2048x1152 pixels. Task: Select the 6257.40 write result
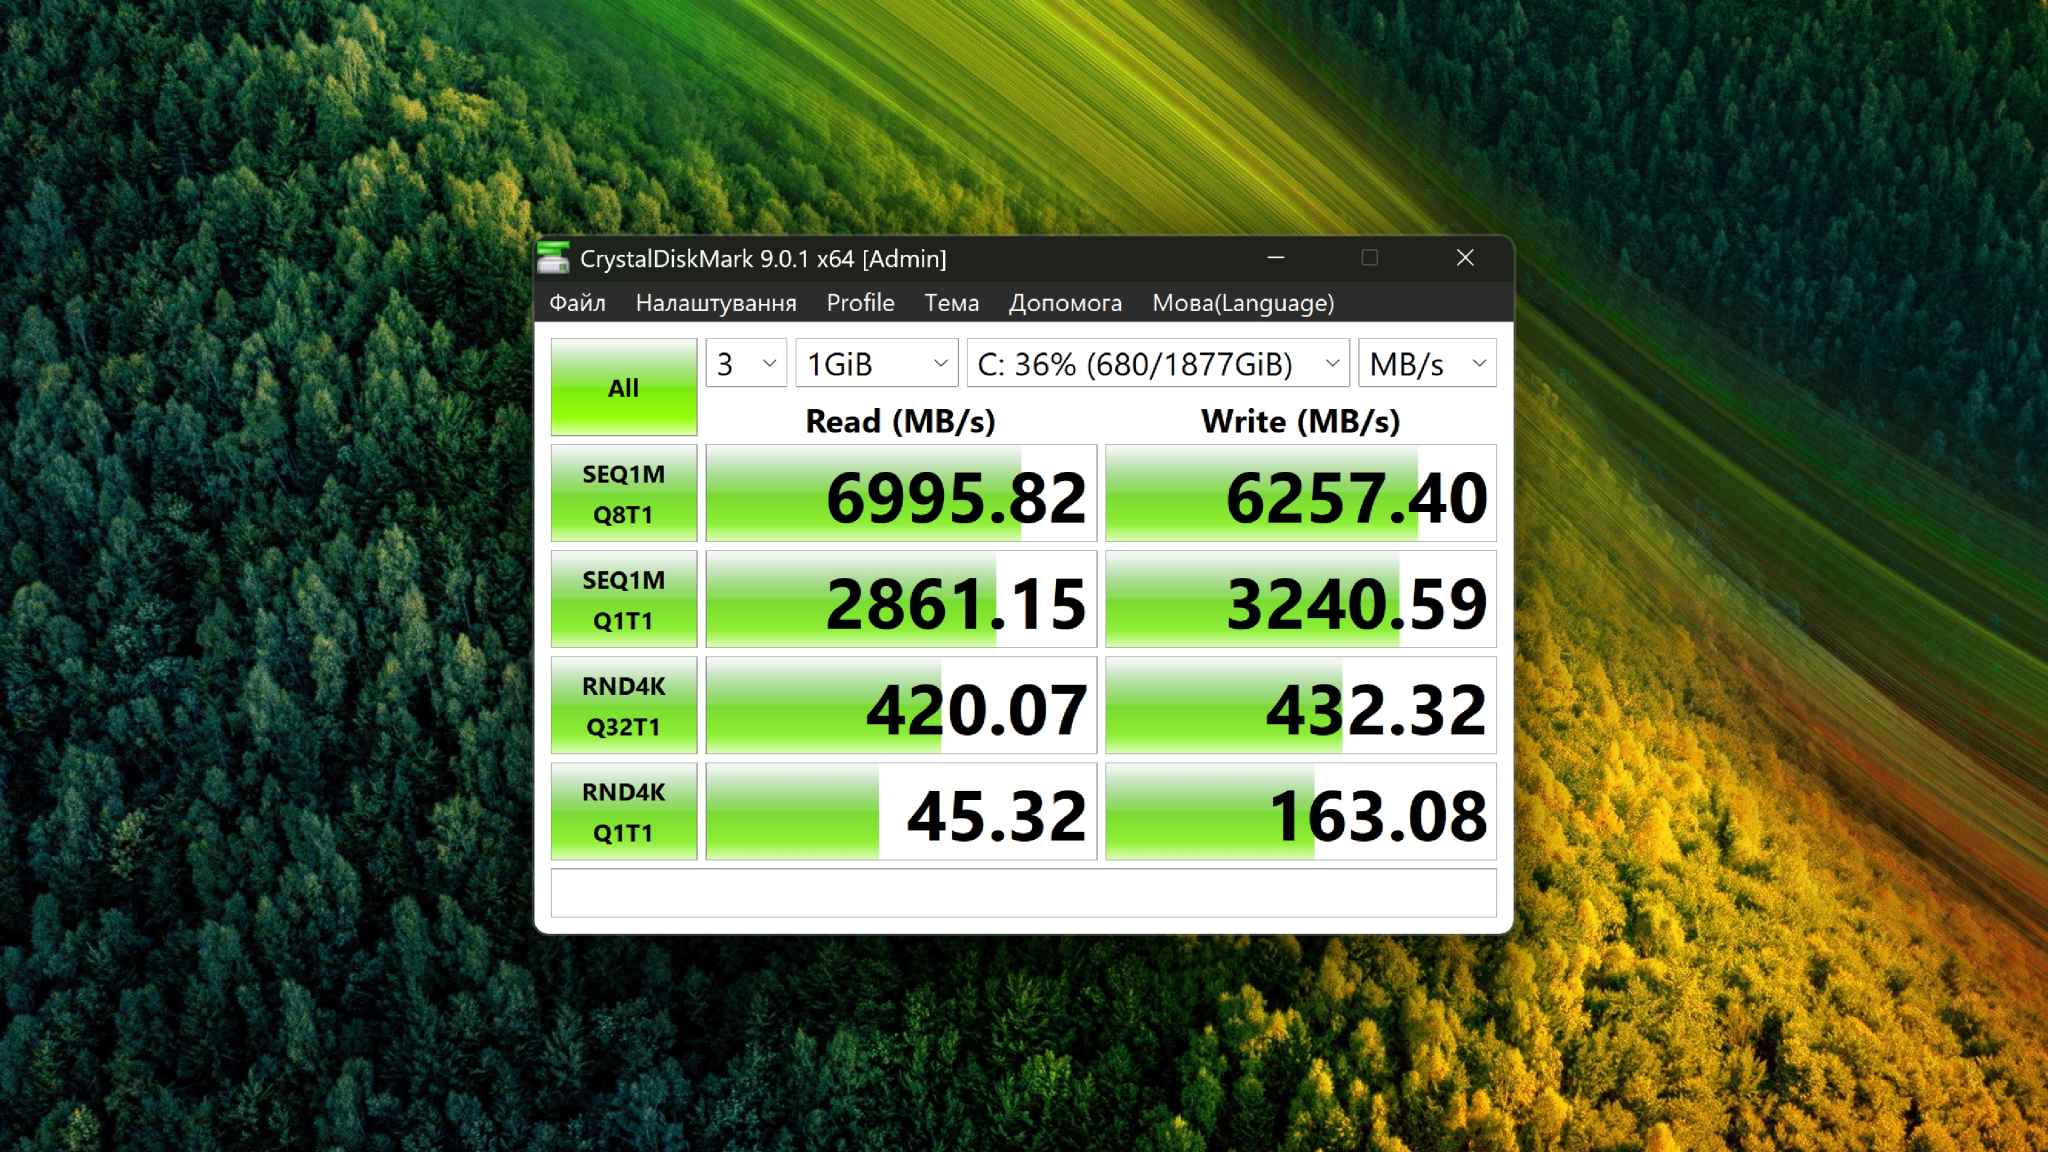pyautogui.click(x=1301, y=494)
